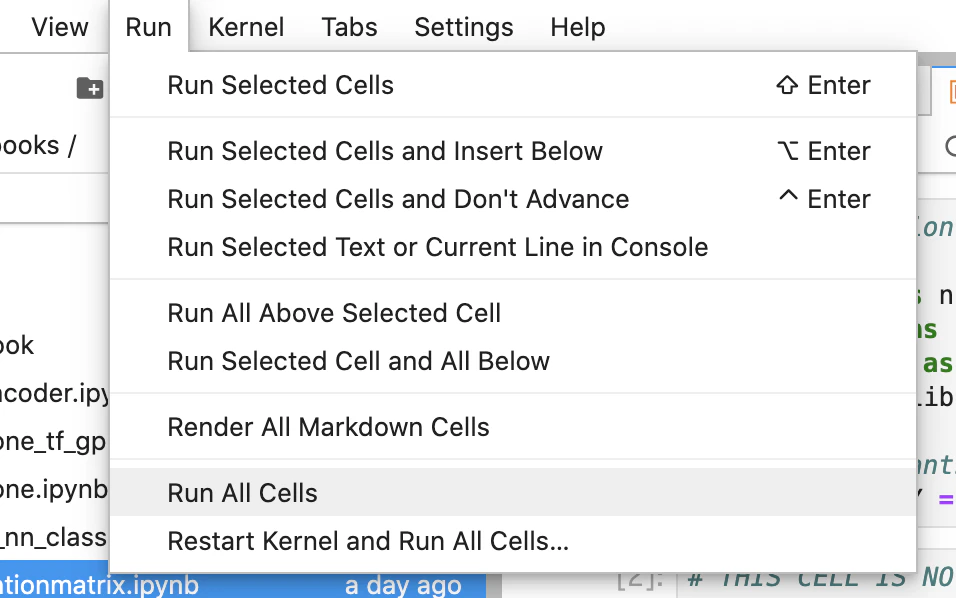Viewport: 956px width, 598px height.
Task: Select Render All Markdown Cells
Action: pyautogui.click(x=513, y=427)
